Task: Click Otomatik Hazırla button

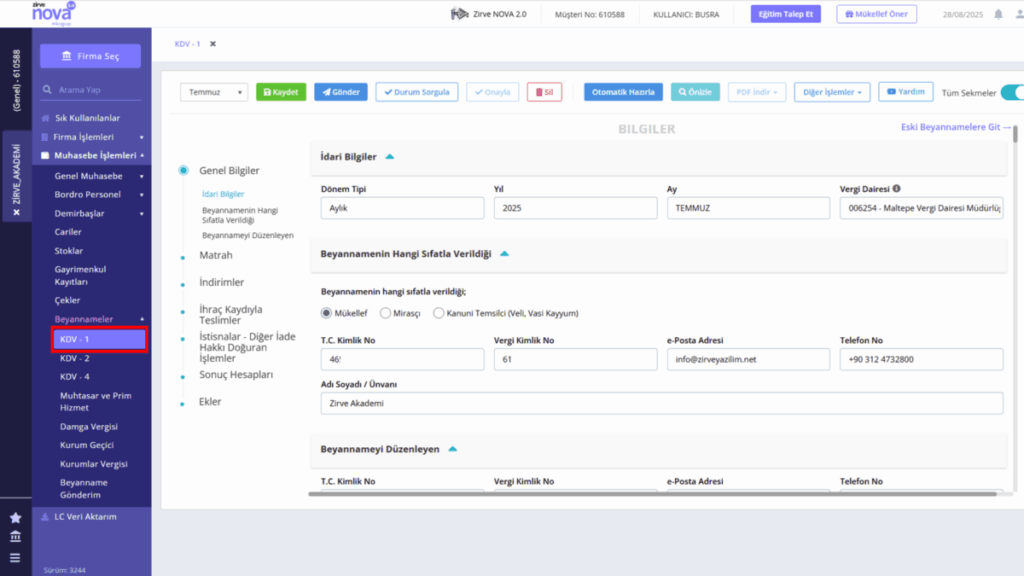Action: click(623, 92)
